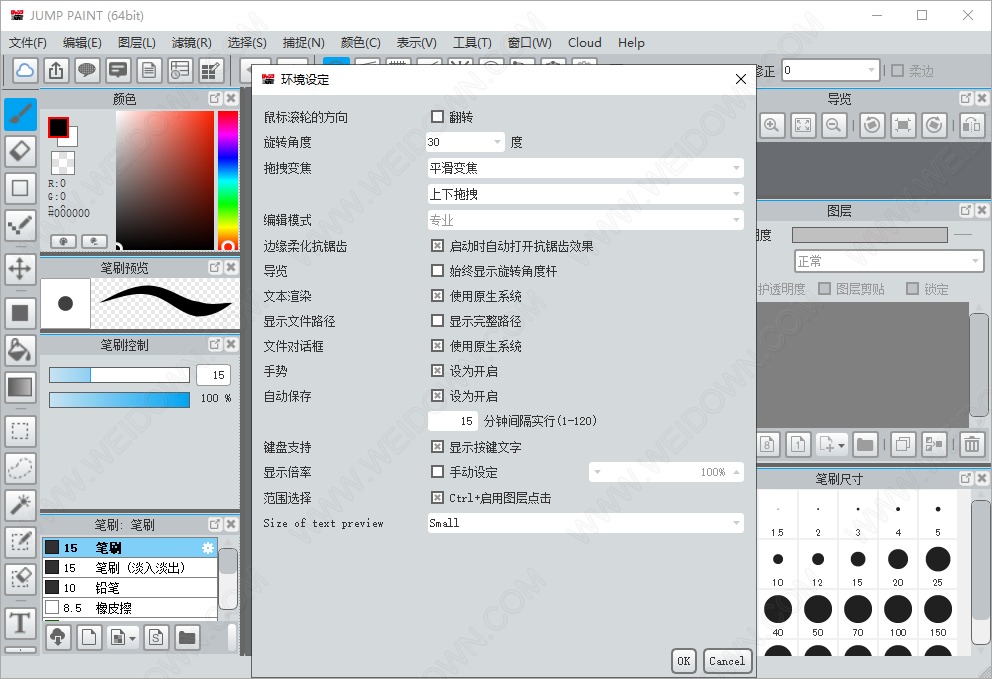Select 铅笔 brush in list
The width and height of the screenshot is (992, 679).
tap(130, 588)
